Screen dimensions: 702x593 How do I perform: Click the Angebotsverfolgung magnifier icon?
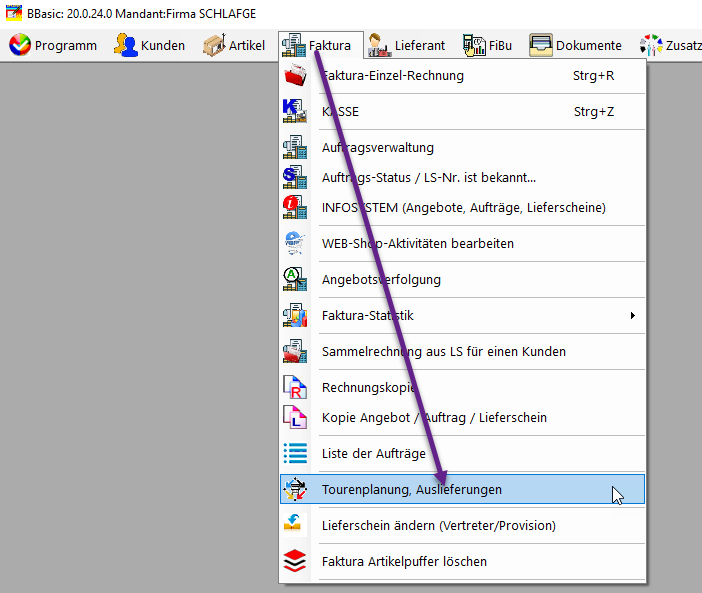[295, 279]
